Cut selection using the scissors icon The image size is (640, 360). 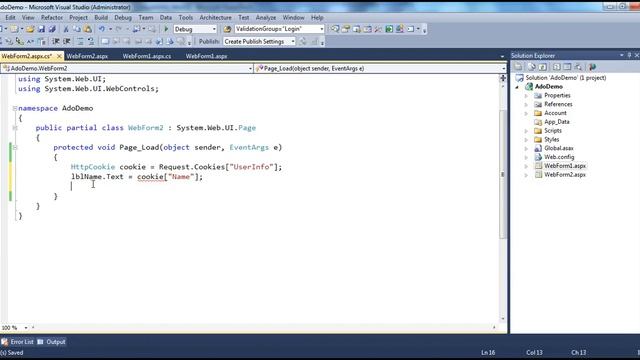coord(66,29)
